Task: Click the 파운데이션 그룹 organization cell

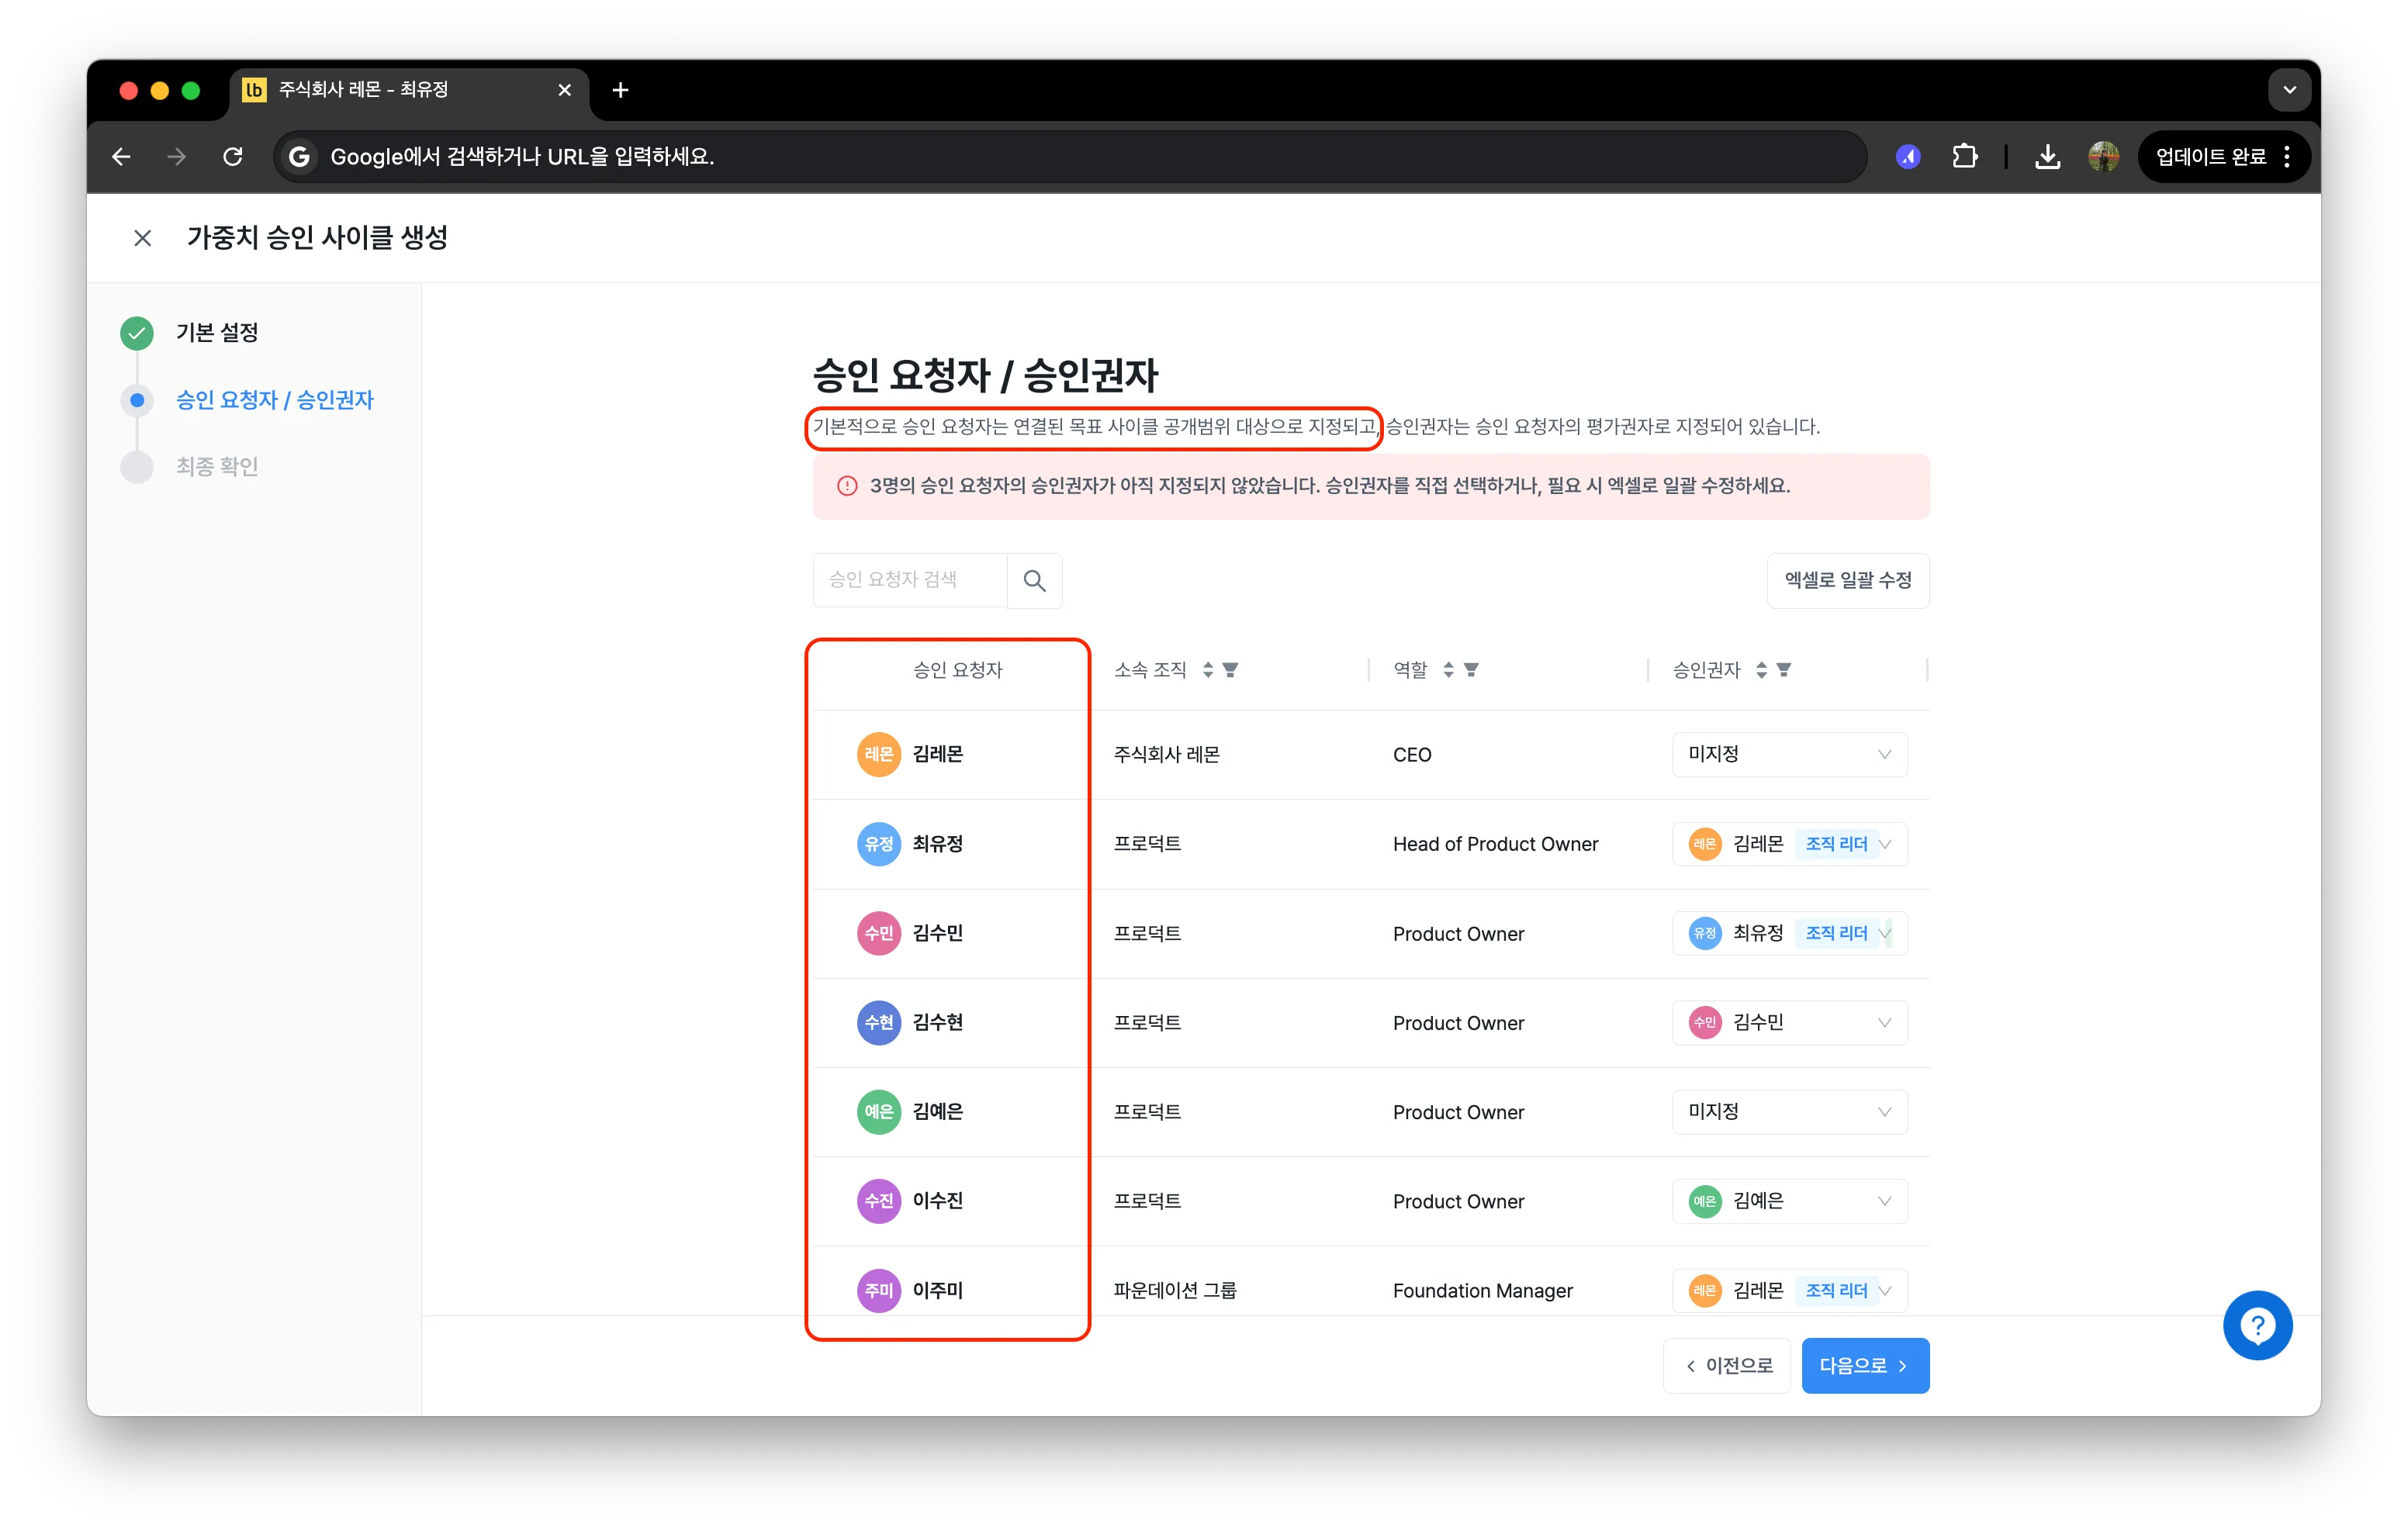Action: coord(1174,1291)
